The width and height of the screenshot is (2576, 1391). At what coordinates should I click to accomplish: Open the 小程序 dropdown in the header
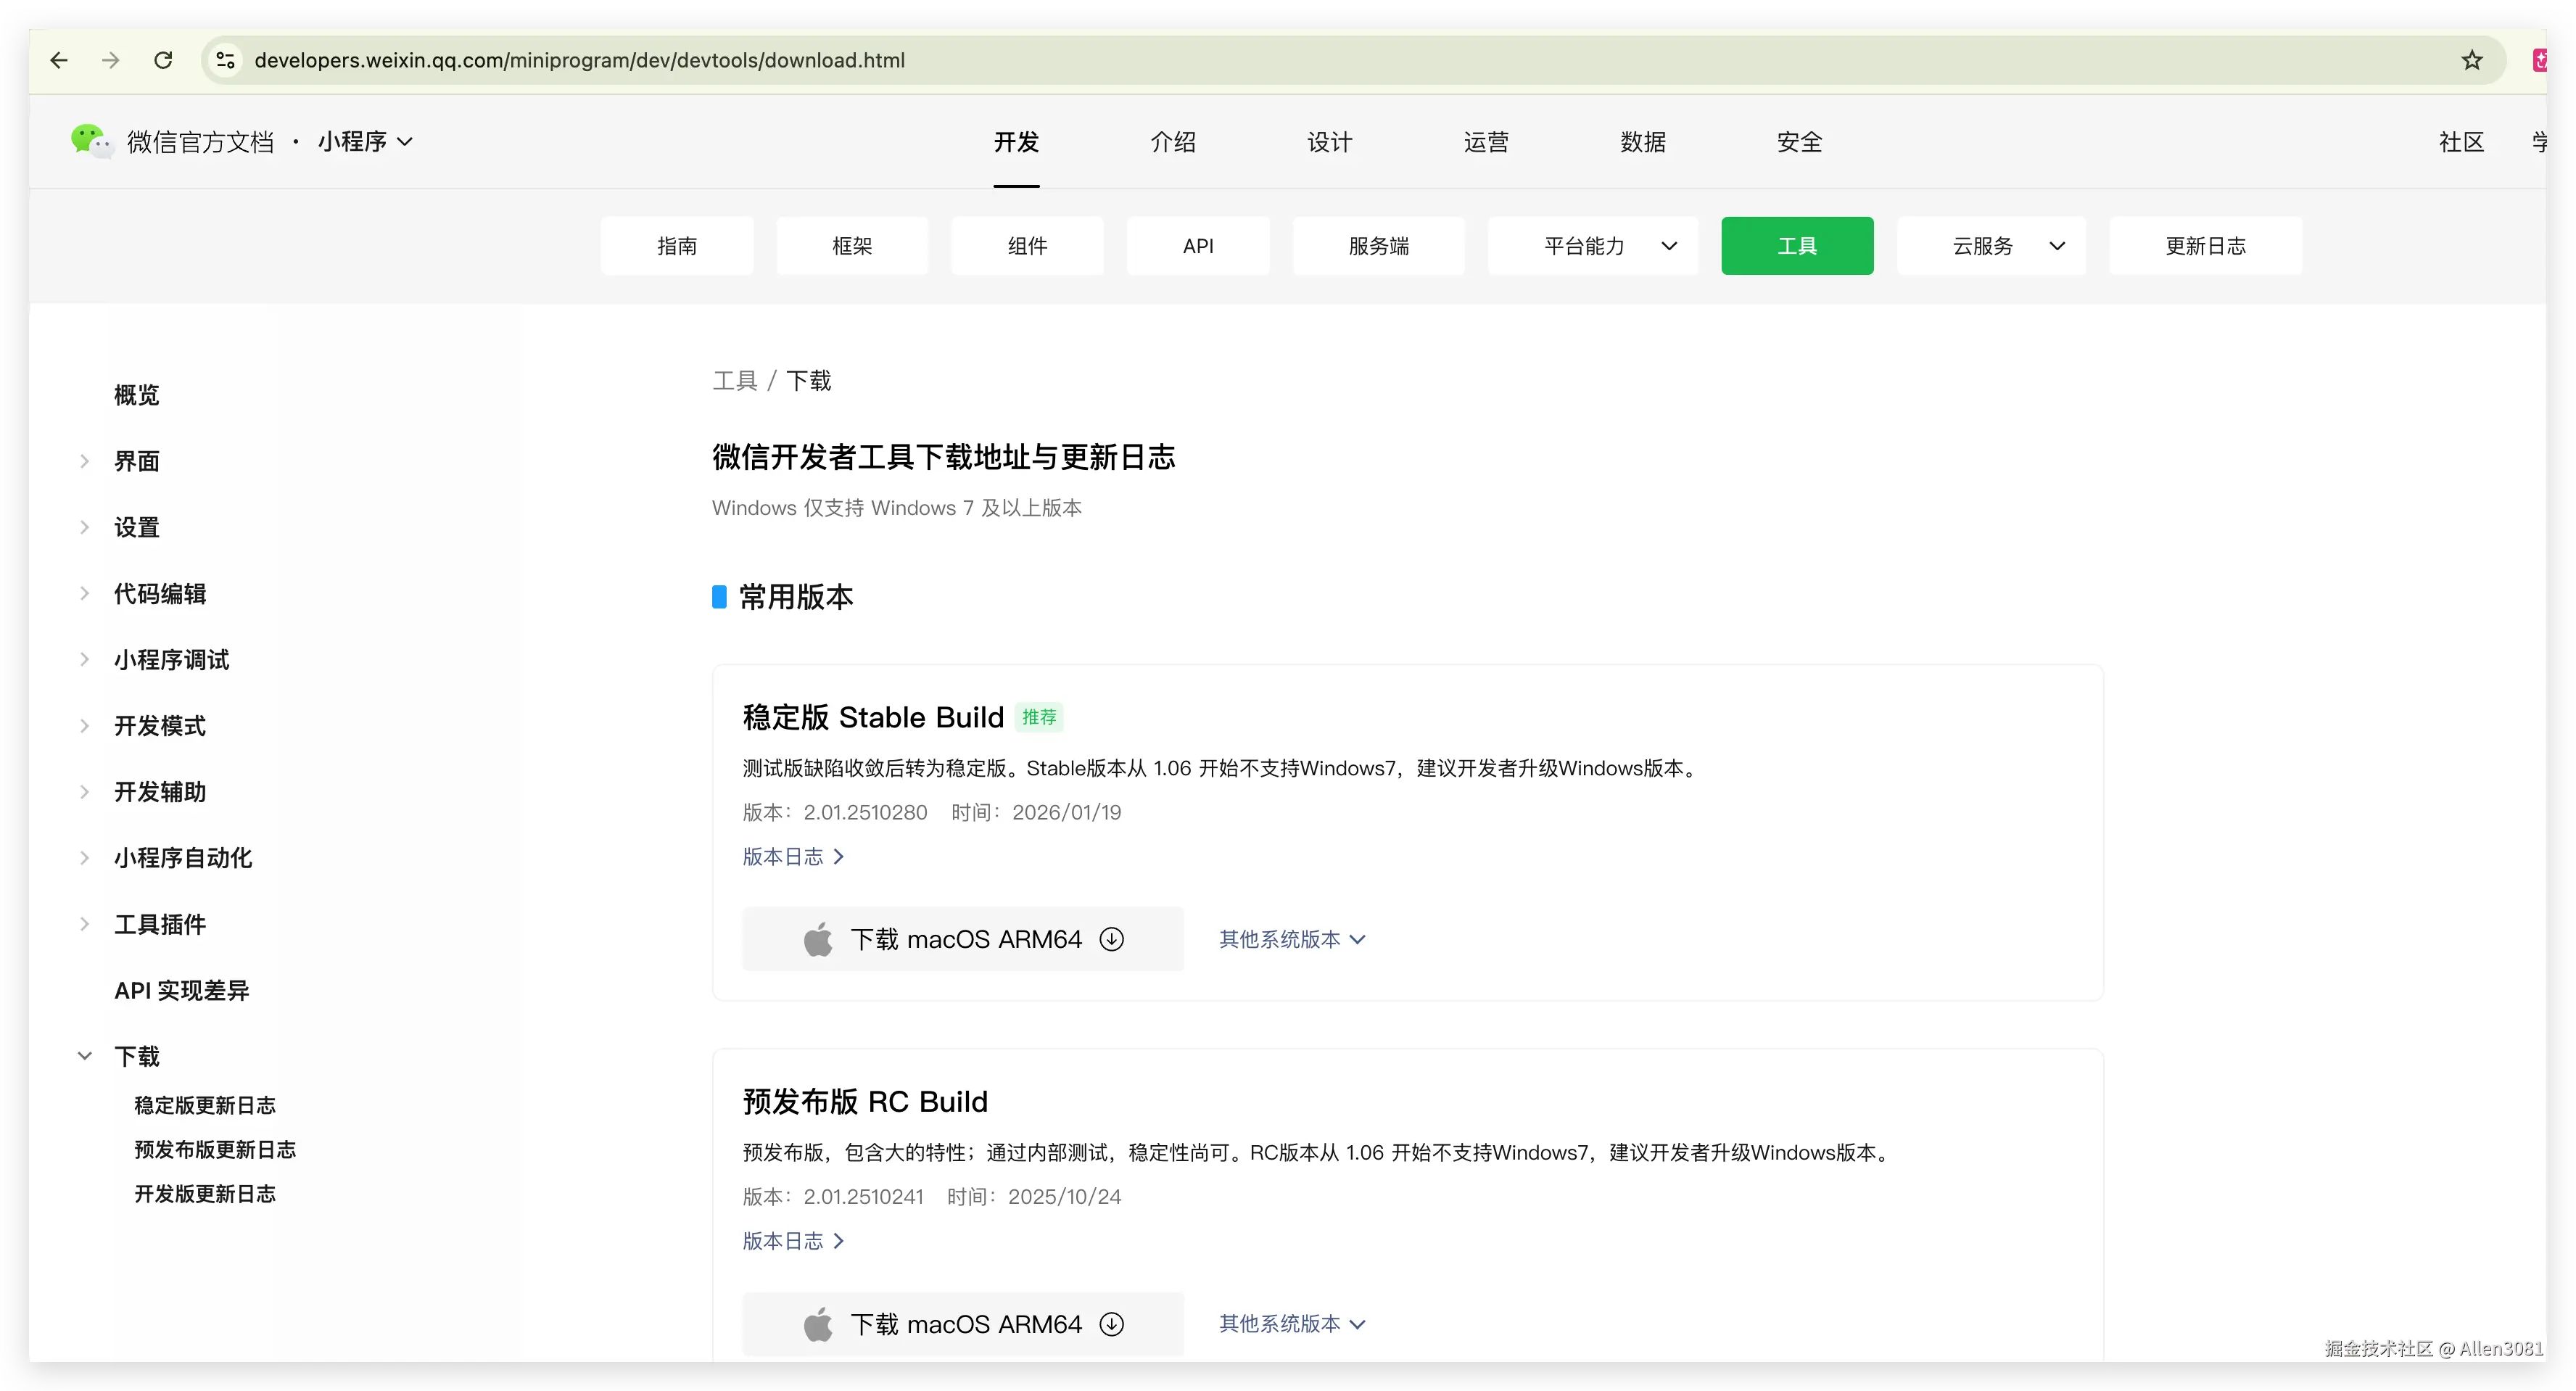point(365,141)
